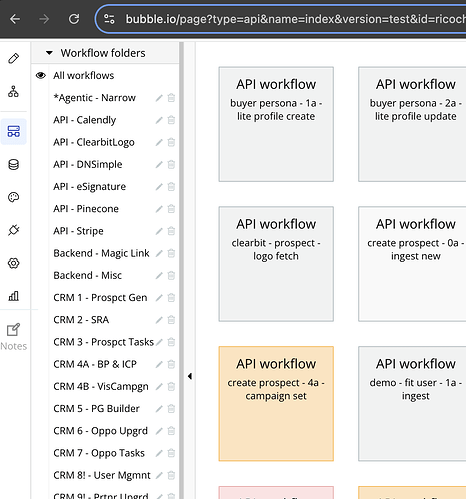Delete the *Agentic - Narrow folder
Image resolution: width=466 pixels, height=499 pixels.
click(171, 98)
